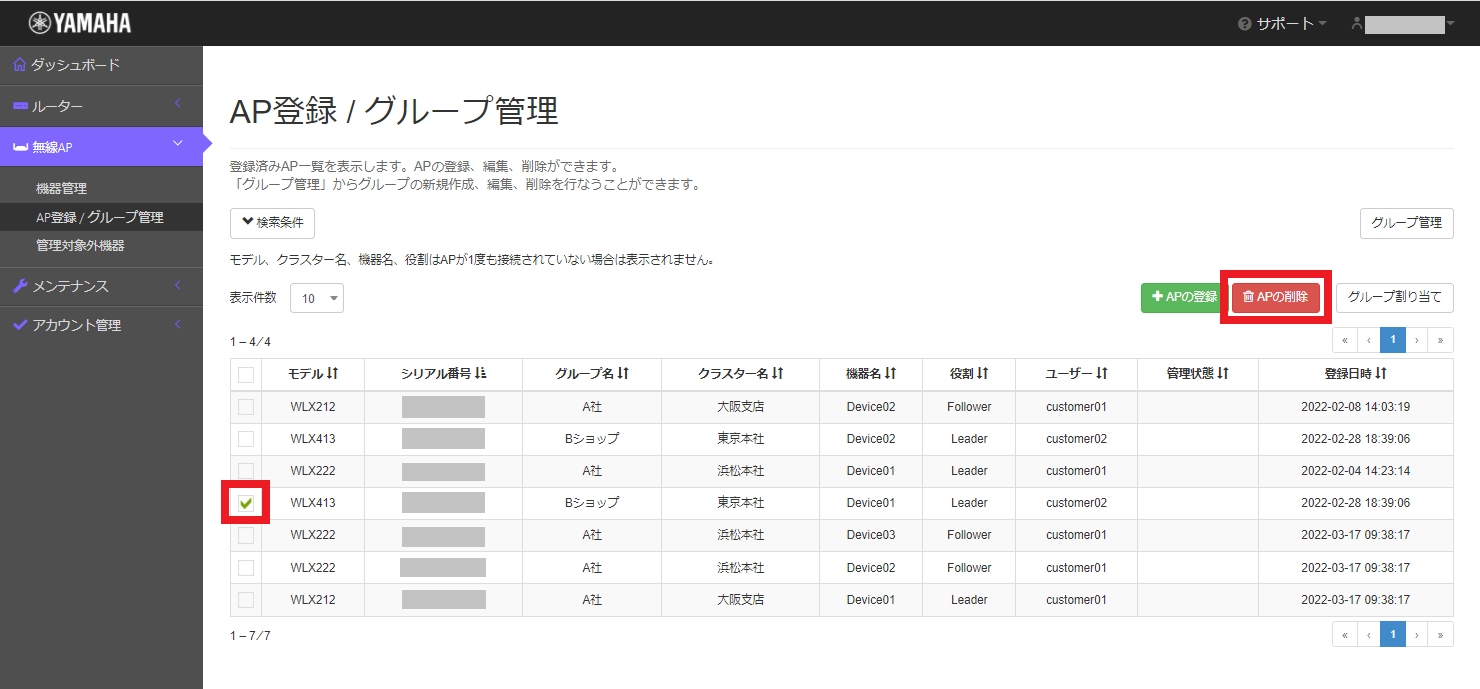Check the checkbox for the 大阪支店 WLX212 row
The height and width of the screenshot is (689, 1480).
(x=245, y=406)
